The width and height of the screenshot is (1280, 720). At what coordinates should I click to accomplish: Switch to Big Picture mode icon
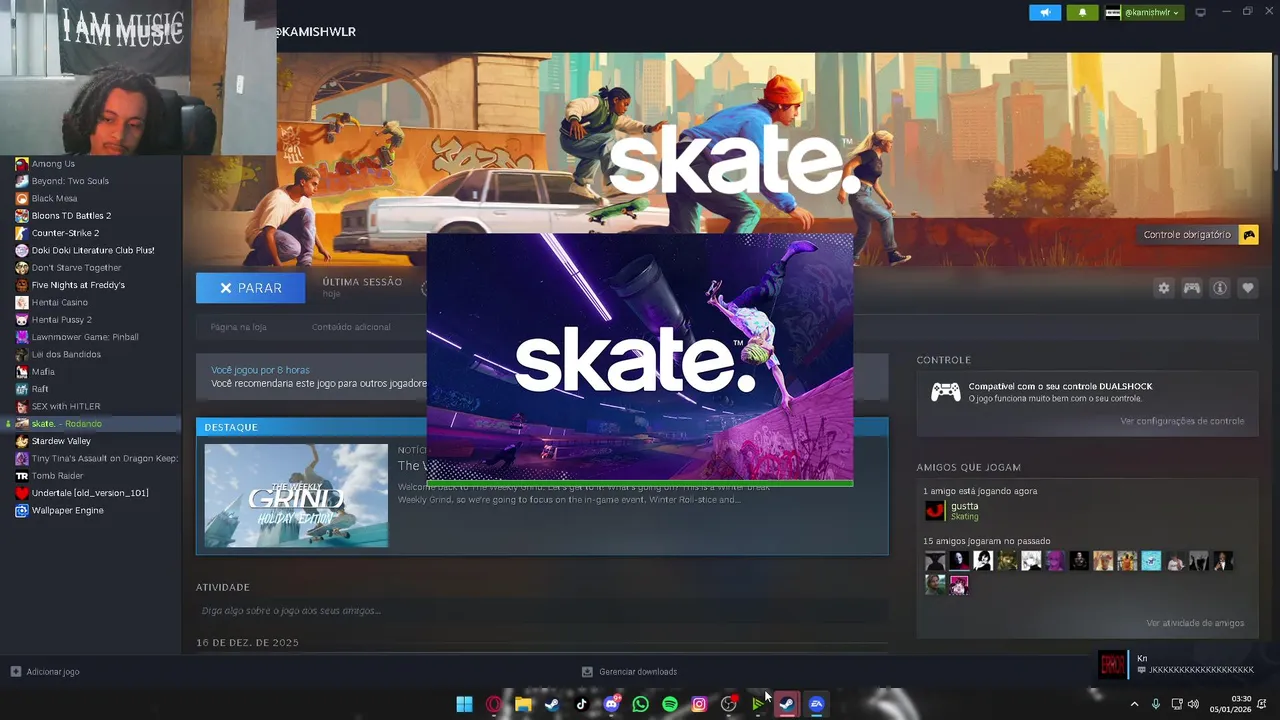[1201, 12]
